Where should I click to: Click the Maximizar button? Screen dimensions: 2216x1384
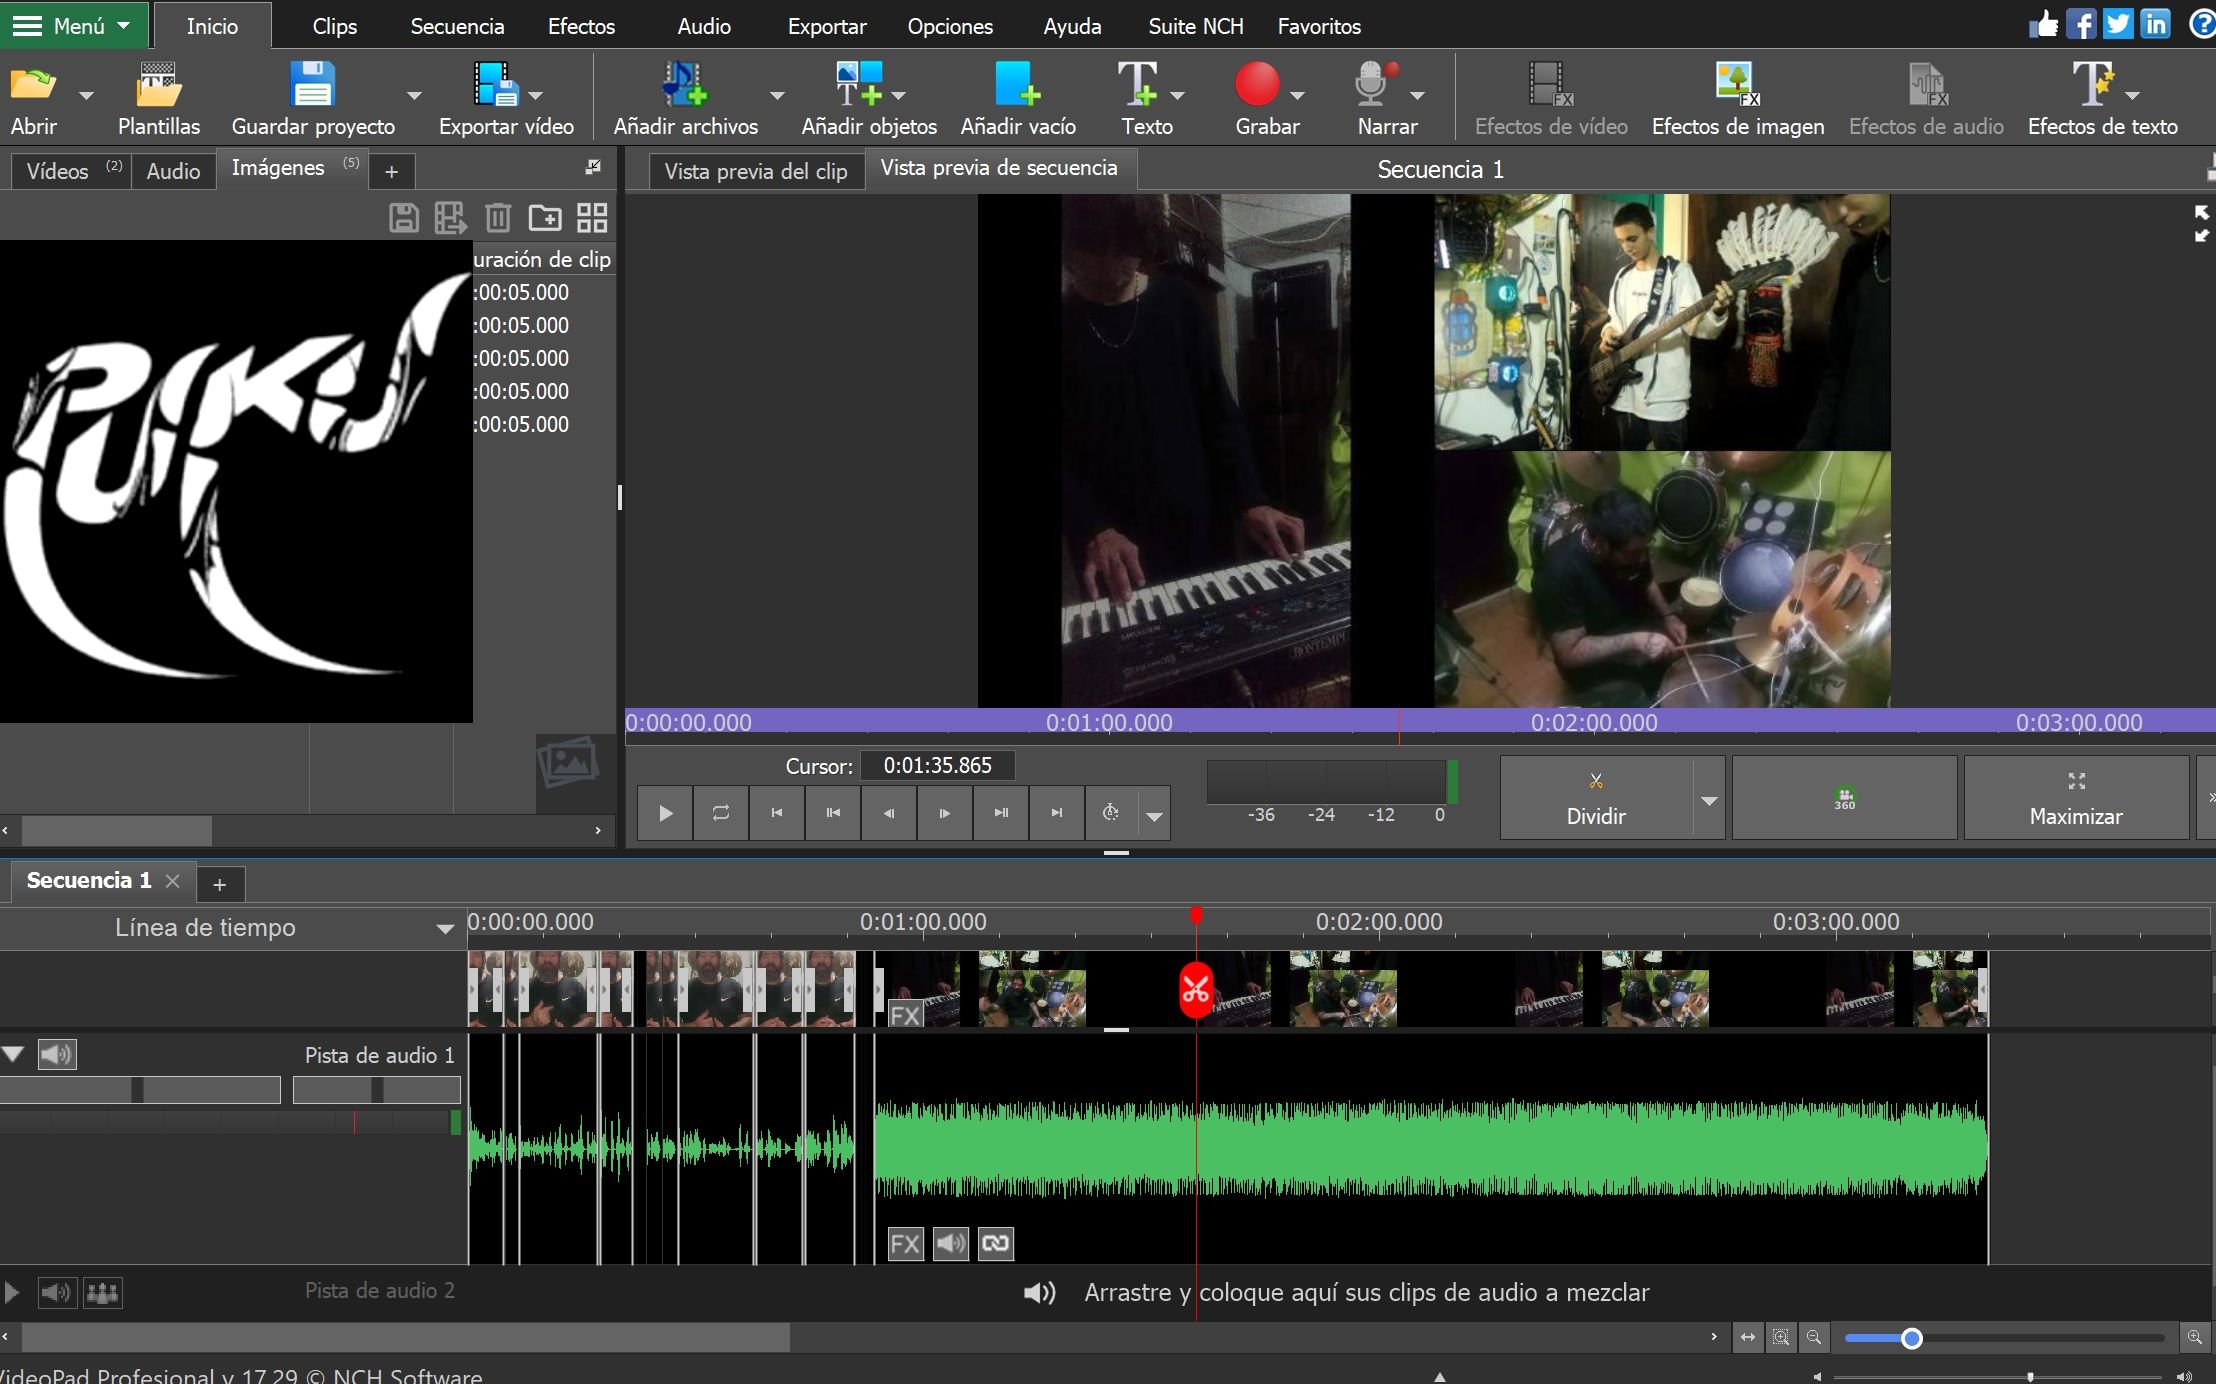tap(2075, 798)
